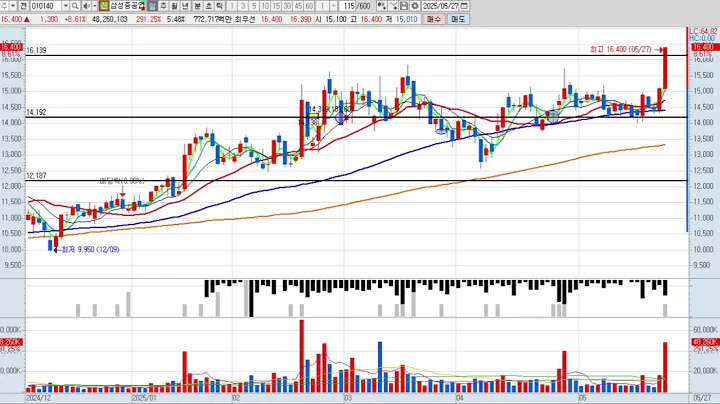This screenshot has height=404, width=720.
Task: Choose the 5 interval button
Action: click(x=254, y=6)
